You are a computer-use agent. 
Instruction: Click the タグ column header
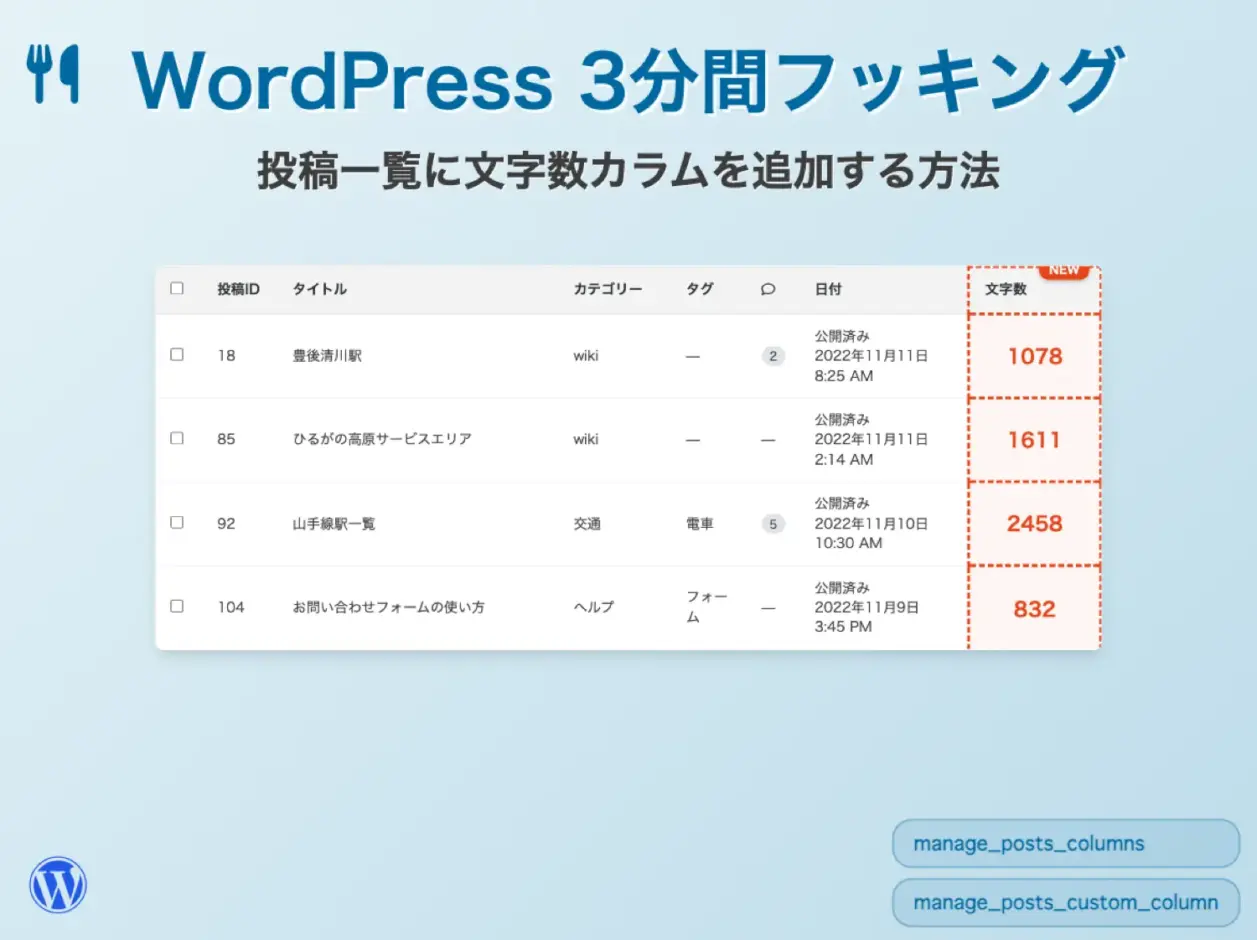[700, 289]
